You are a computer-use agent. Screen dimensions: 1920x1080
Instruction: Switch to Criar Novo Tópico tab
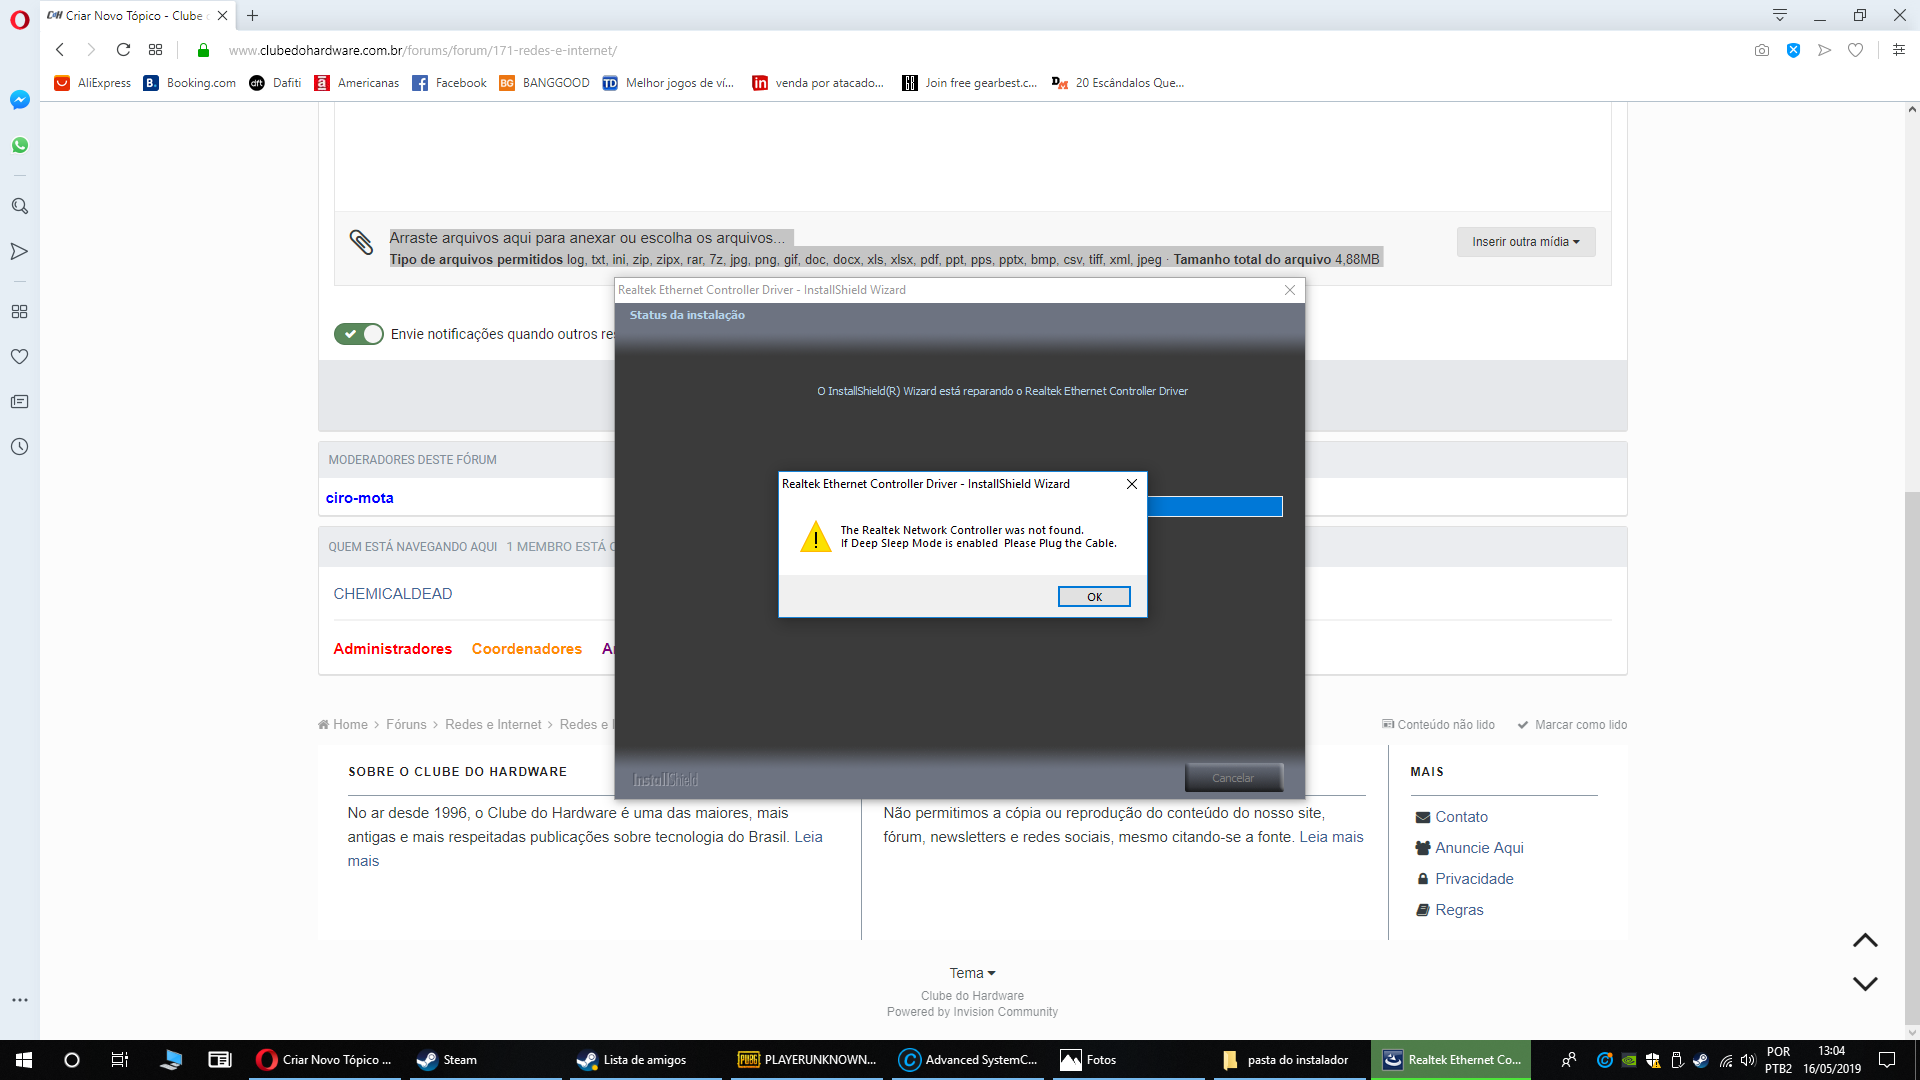coord(138,15)
